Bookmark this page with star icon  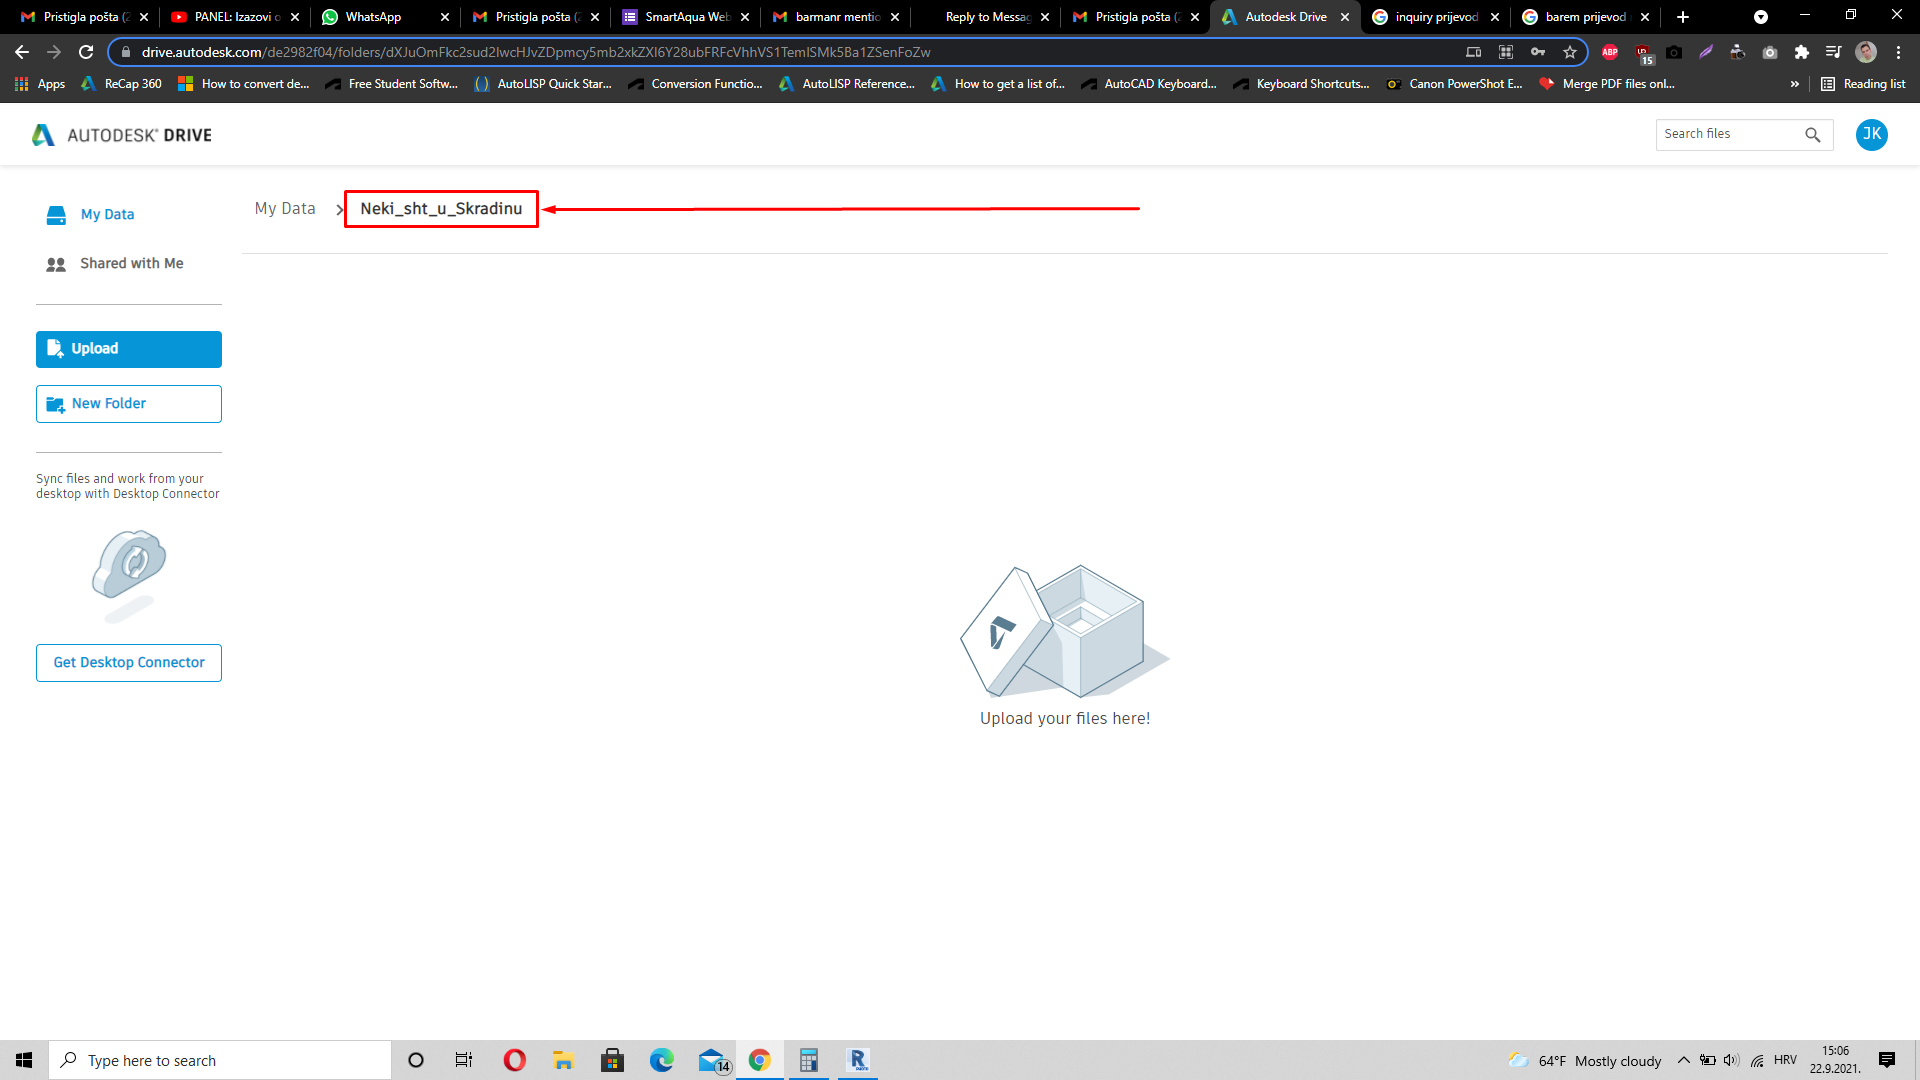(x=1570, y=52)
